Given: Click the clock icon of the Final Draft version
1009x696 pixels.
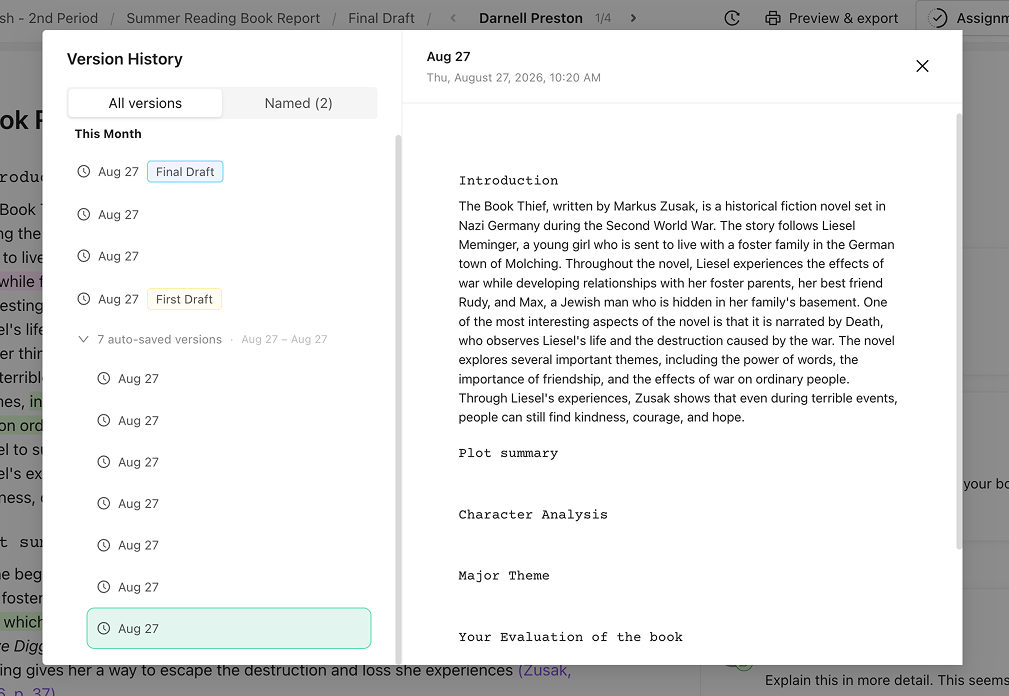Looking at the screenshot, I should [x=84, y=171].
